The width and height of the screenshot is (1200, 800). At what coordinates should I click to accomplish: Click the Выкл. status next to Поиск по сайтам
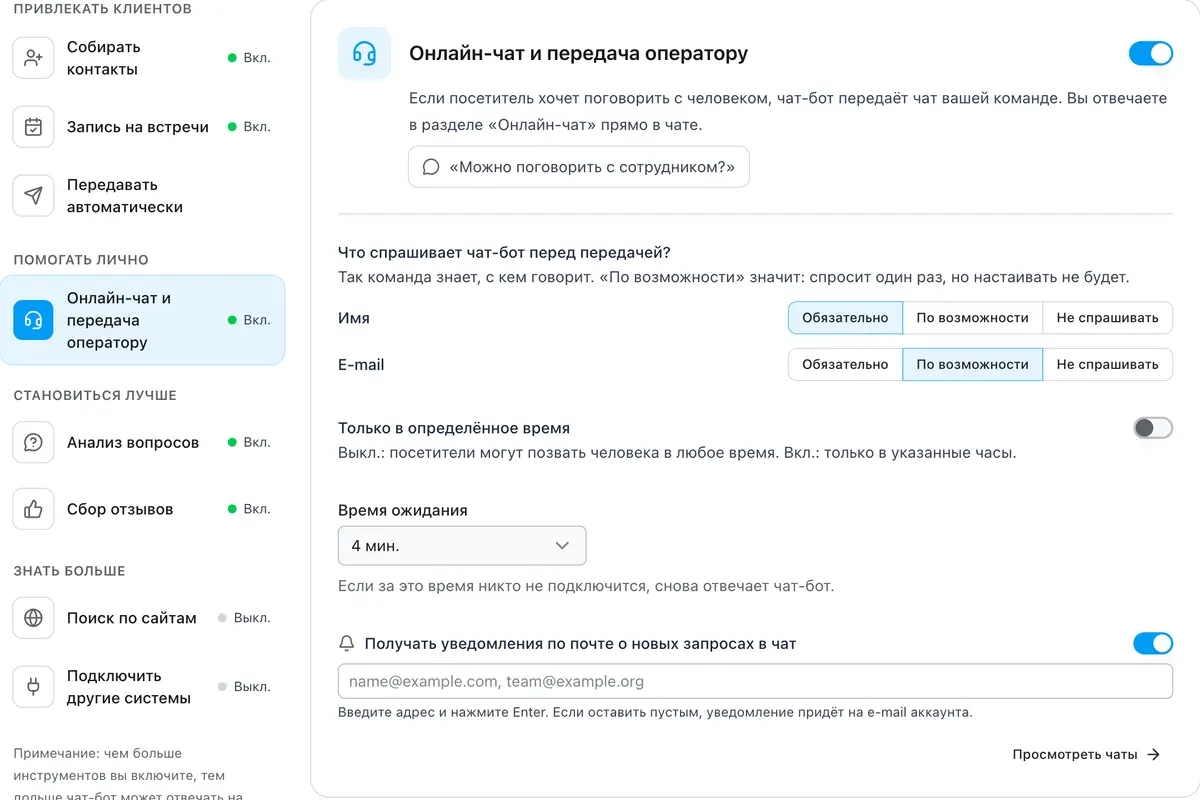click(x=244, y=618)
